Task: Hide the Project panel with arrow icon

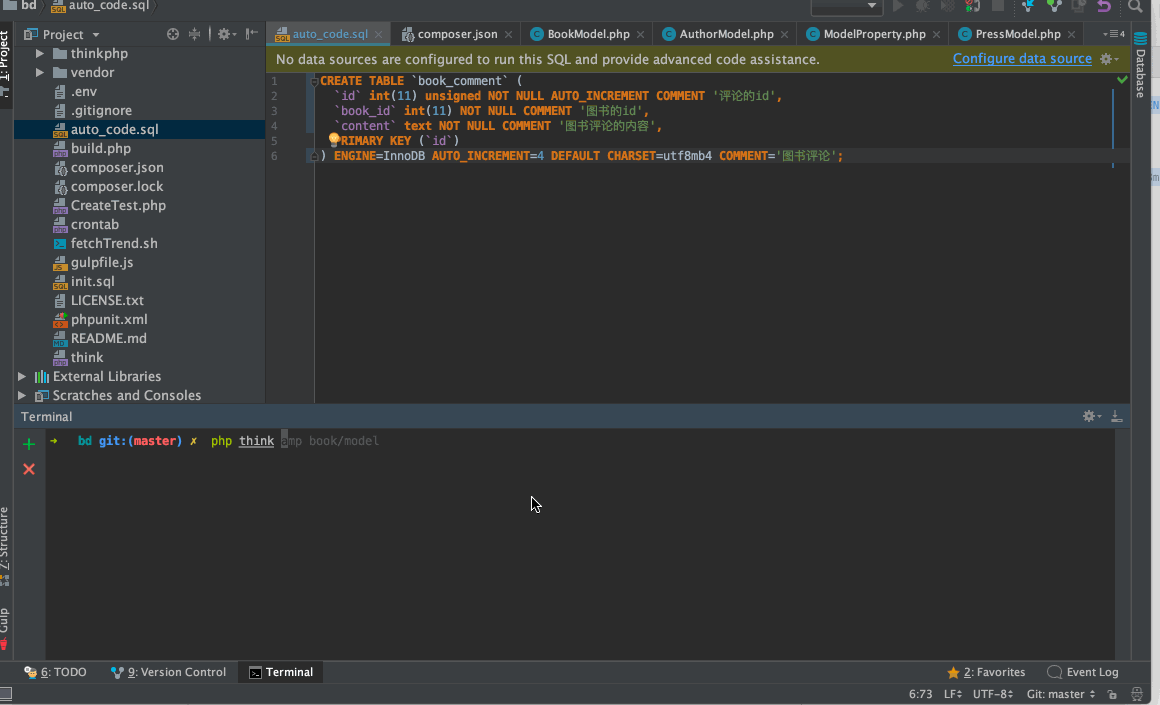Action: 252,34
